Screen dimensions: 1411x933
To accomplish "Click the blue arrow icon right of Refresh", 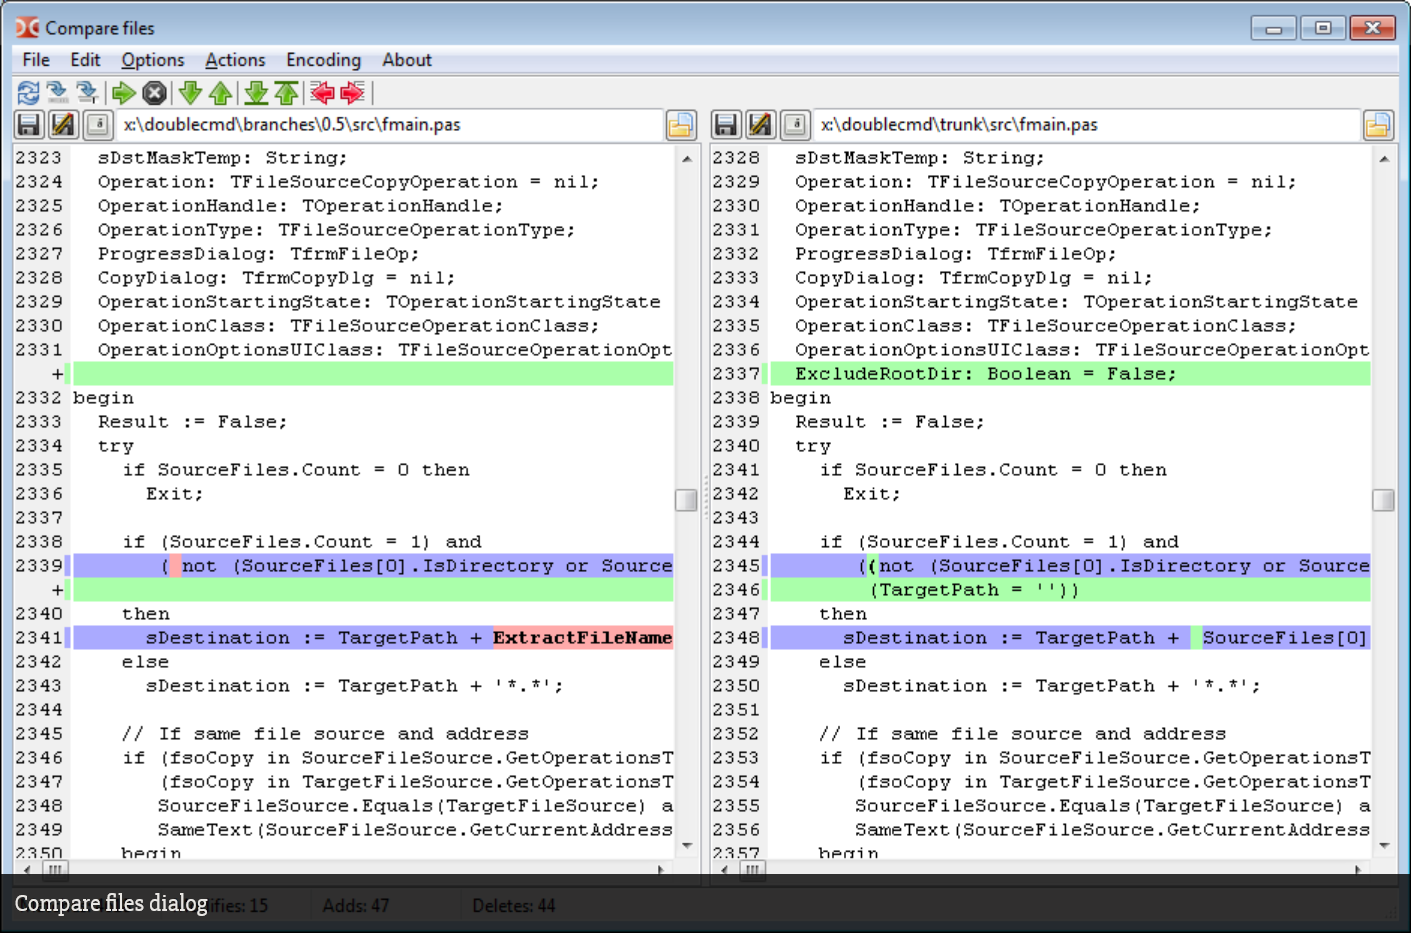I will 58,93.
